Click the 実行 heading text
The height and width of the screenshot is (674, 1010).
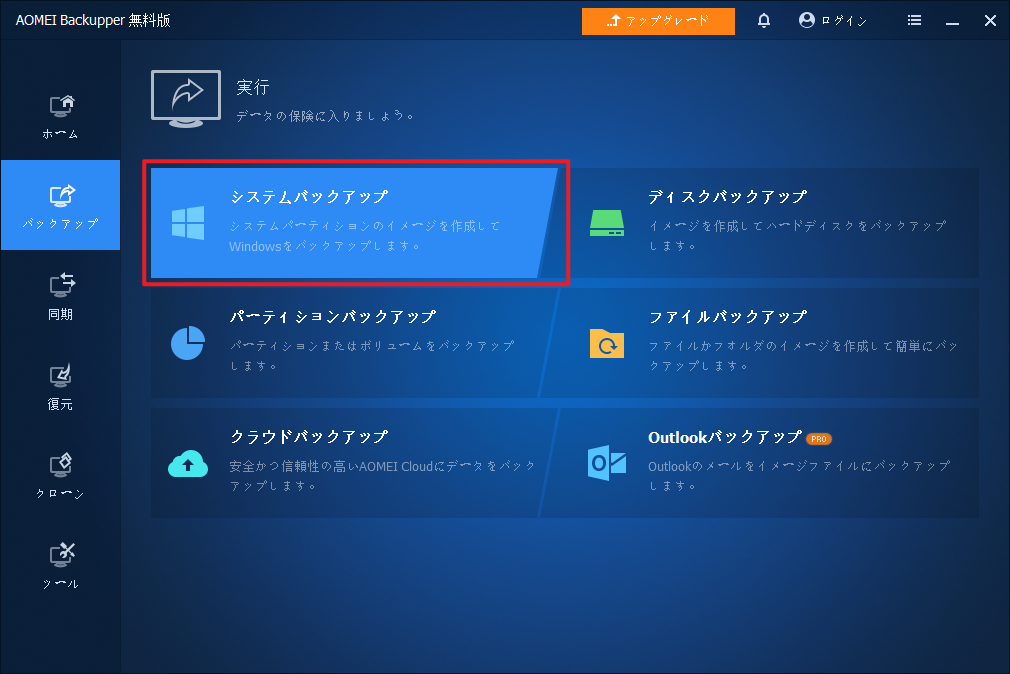tap(252, 87)
